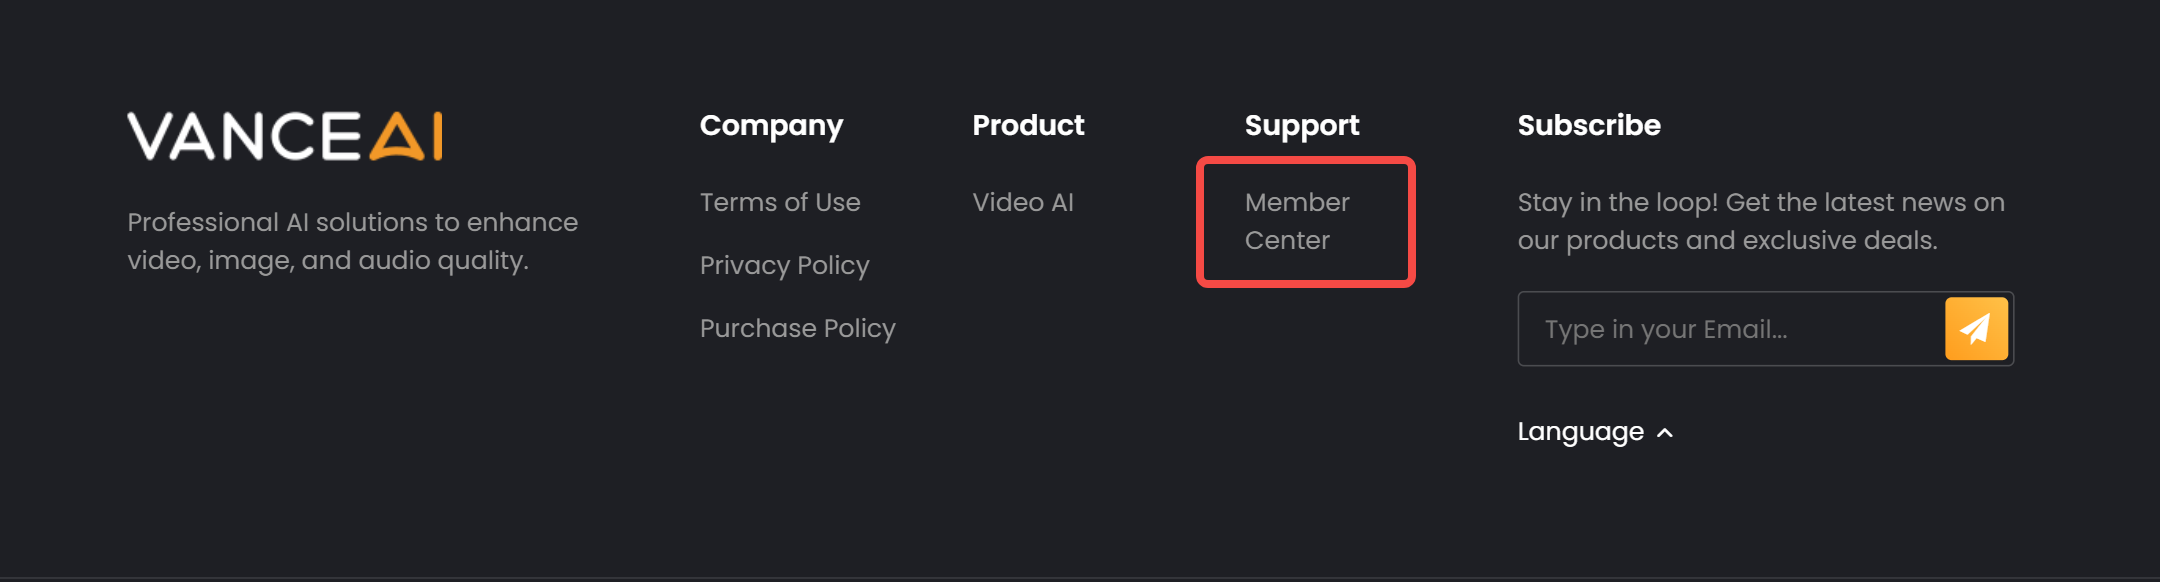Open the Purchase Policy link
Viewport: 2160px width, 582px height.
pyautogui.click(x=797, y=328)
